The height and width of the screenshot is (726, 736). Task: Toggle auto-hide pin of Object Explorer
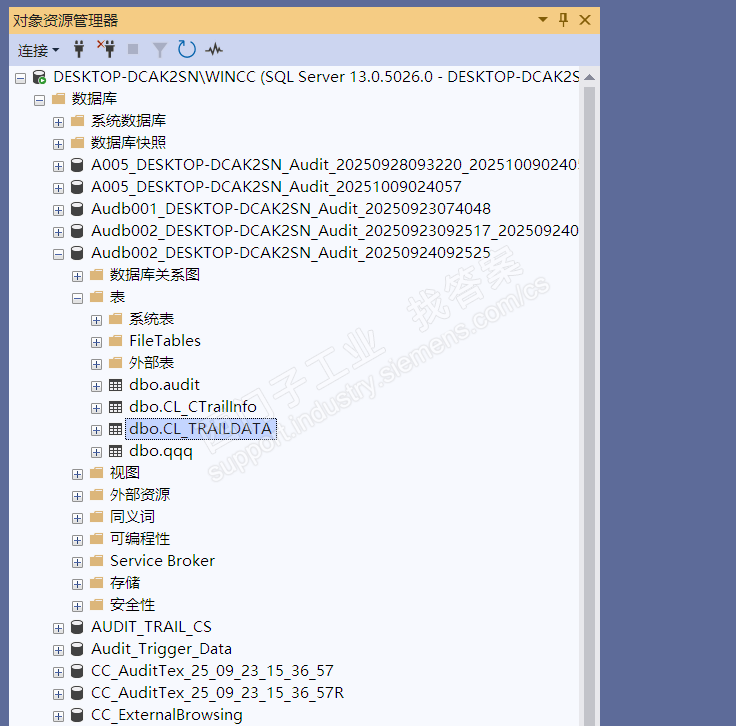[563, 20]
